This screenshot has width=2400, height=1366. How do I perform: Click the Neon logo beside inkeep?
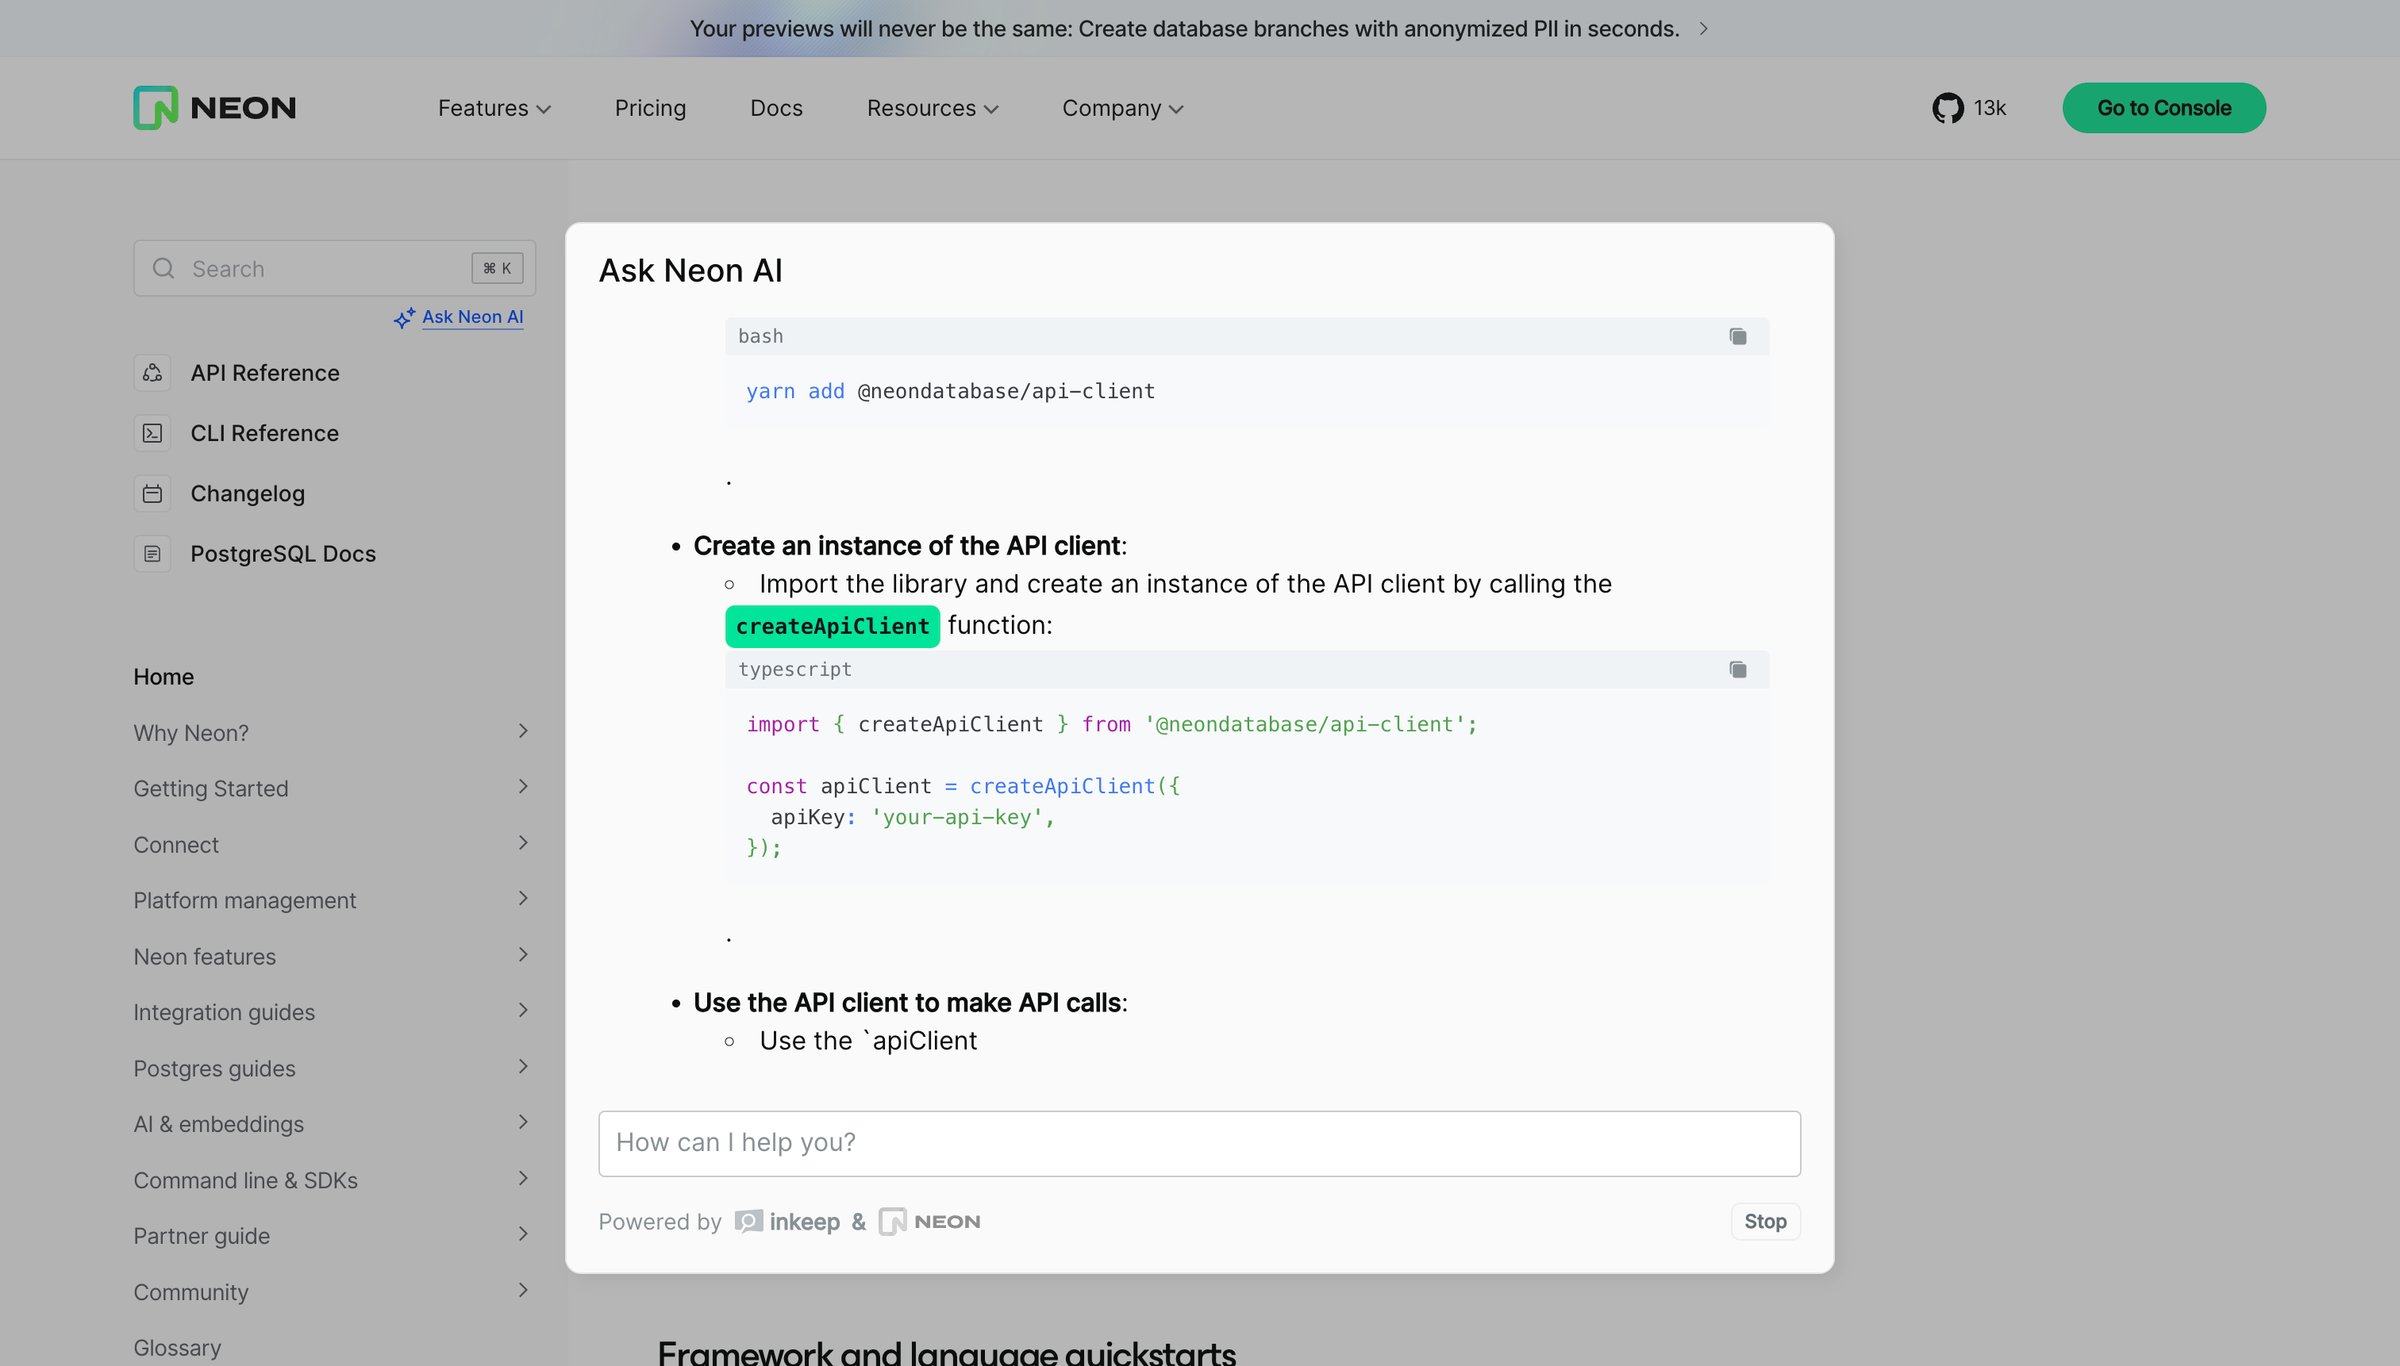tap(929, 1222)
